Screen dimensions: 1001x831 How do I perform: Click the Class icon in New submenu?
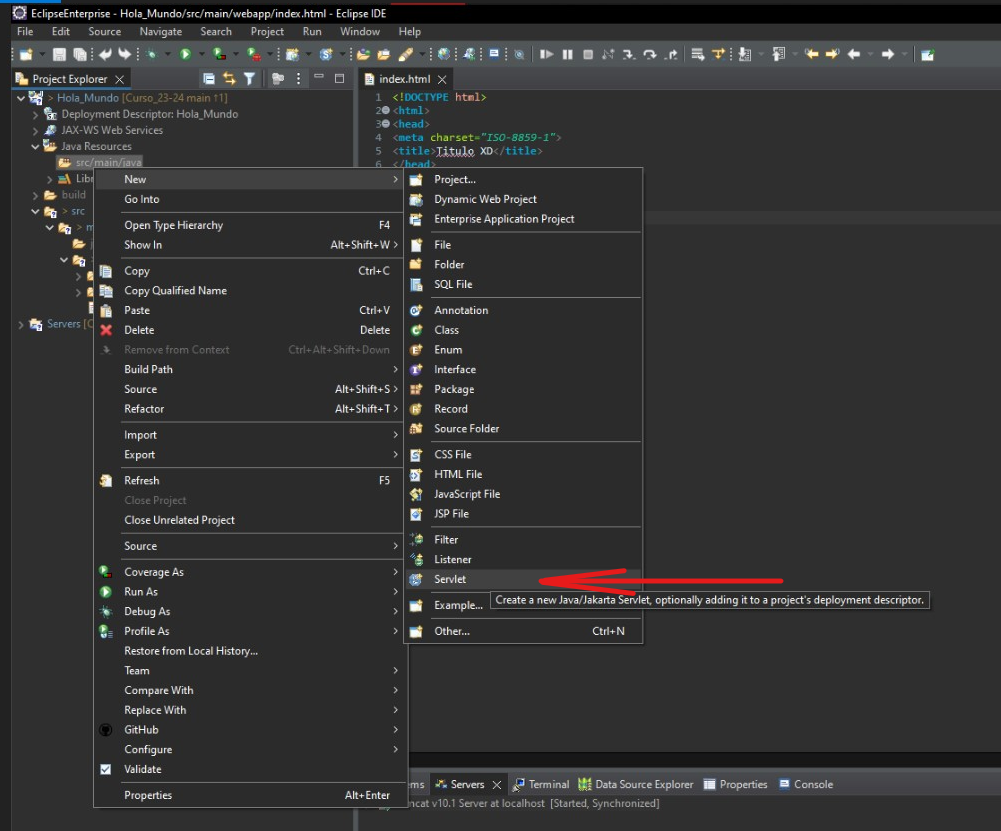click(x=416, y=330)
